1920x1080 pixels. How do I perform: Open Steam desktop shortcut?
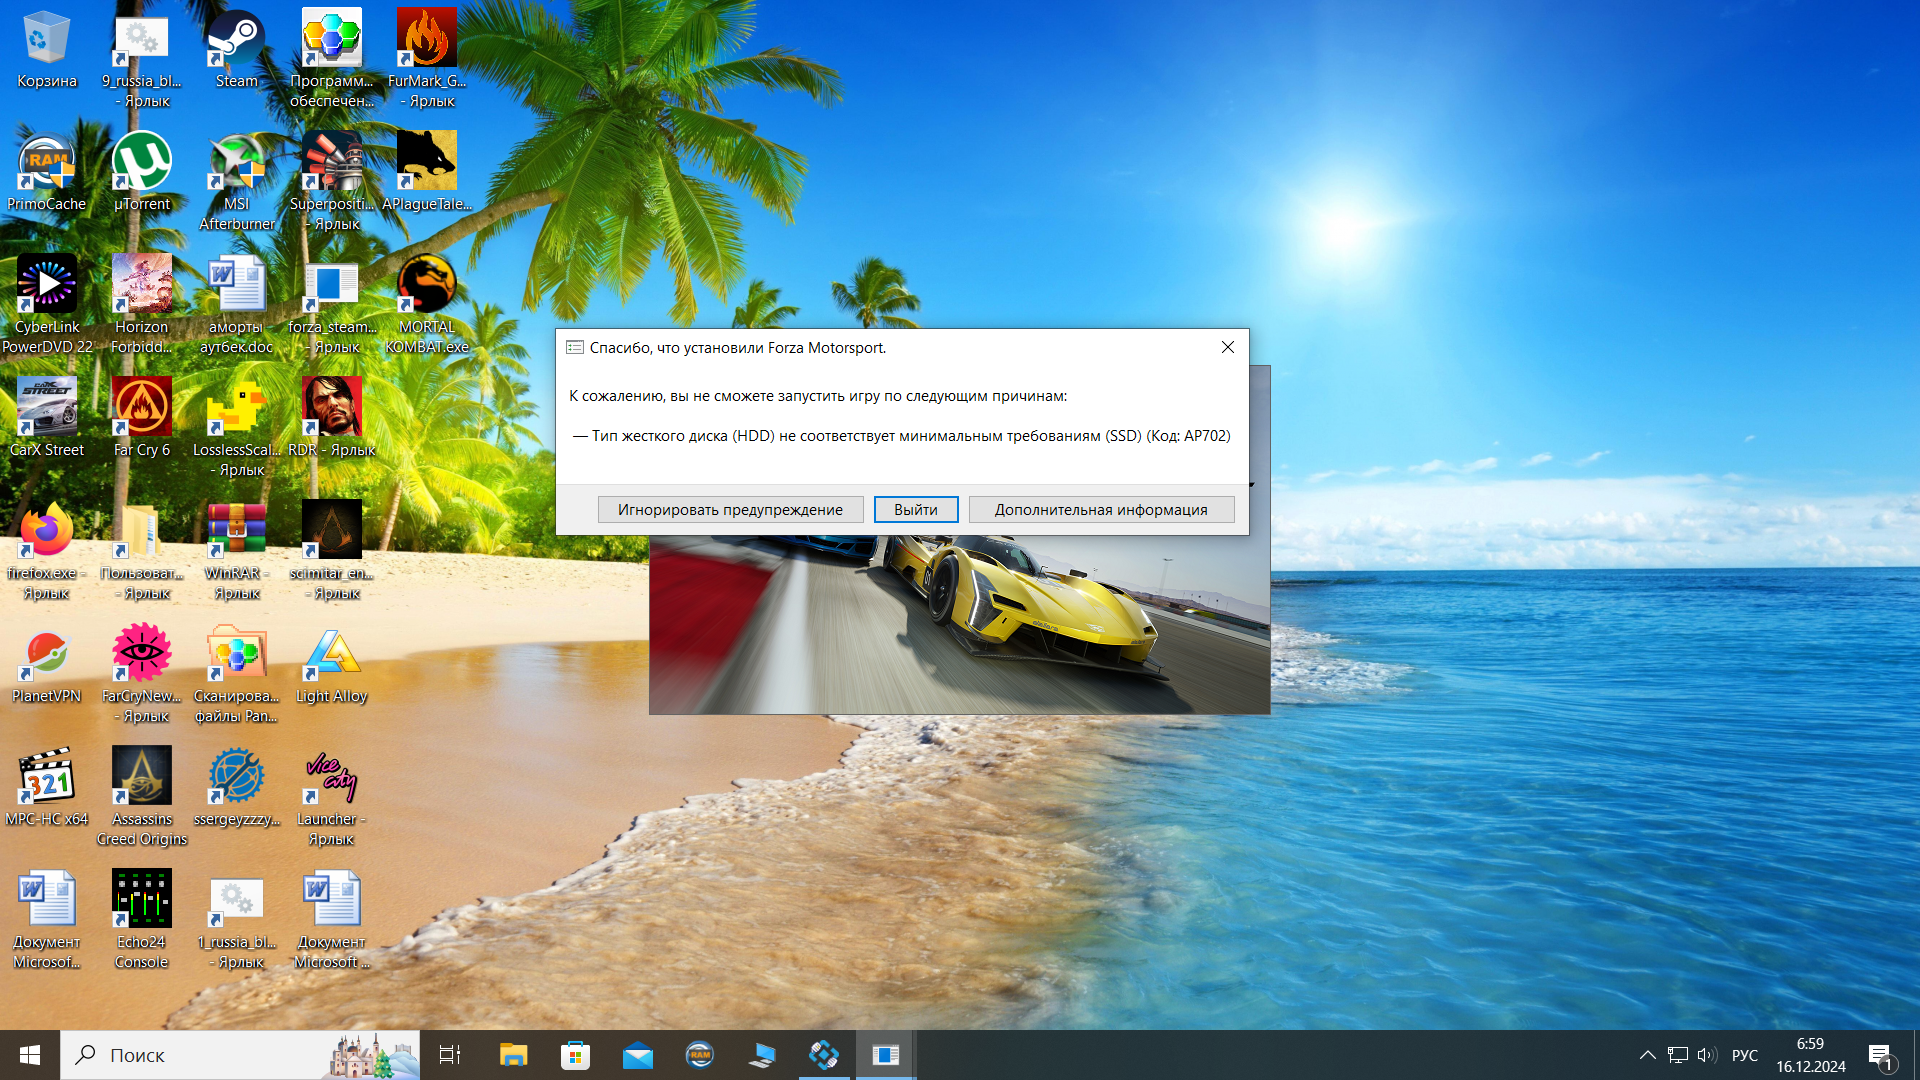[236, 40]
